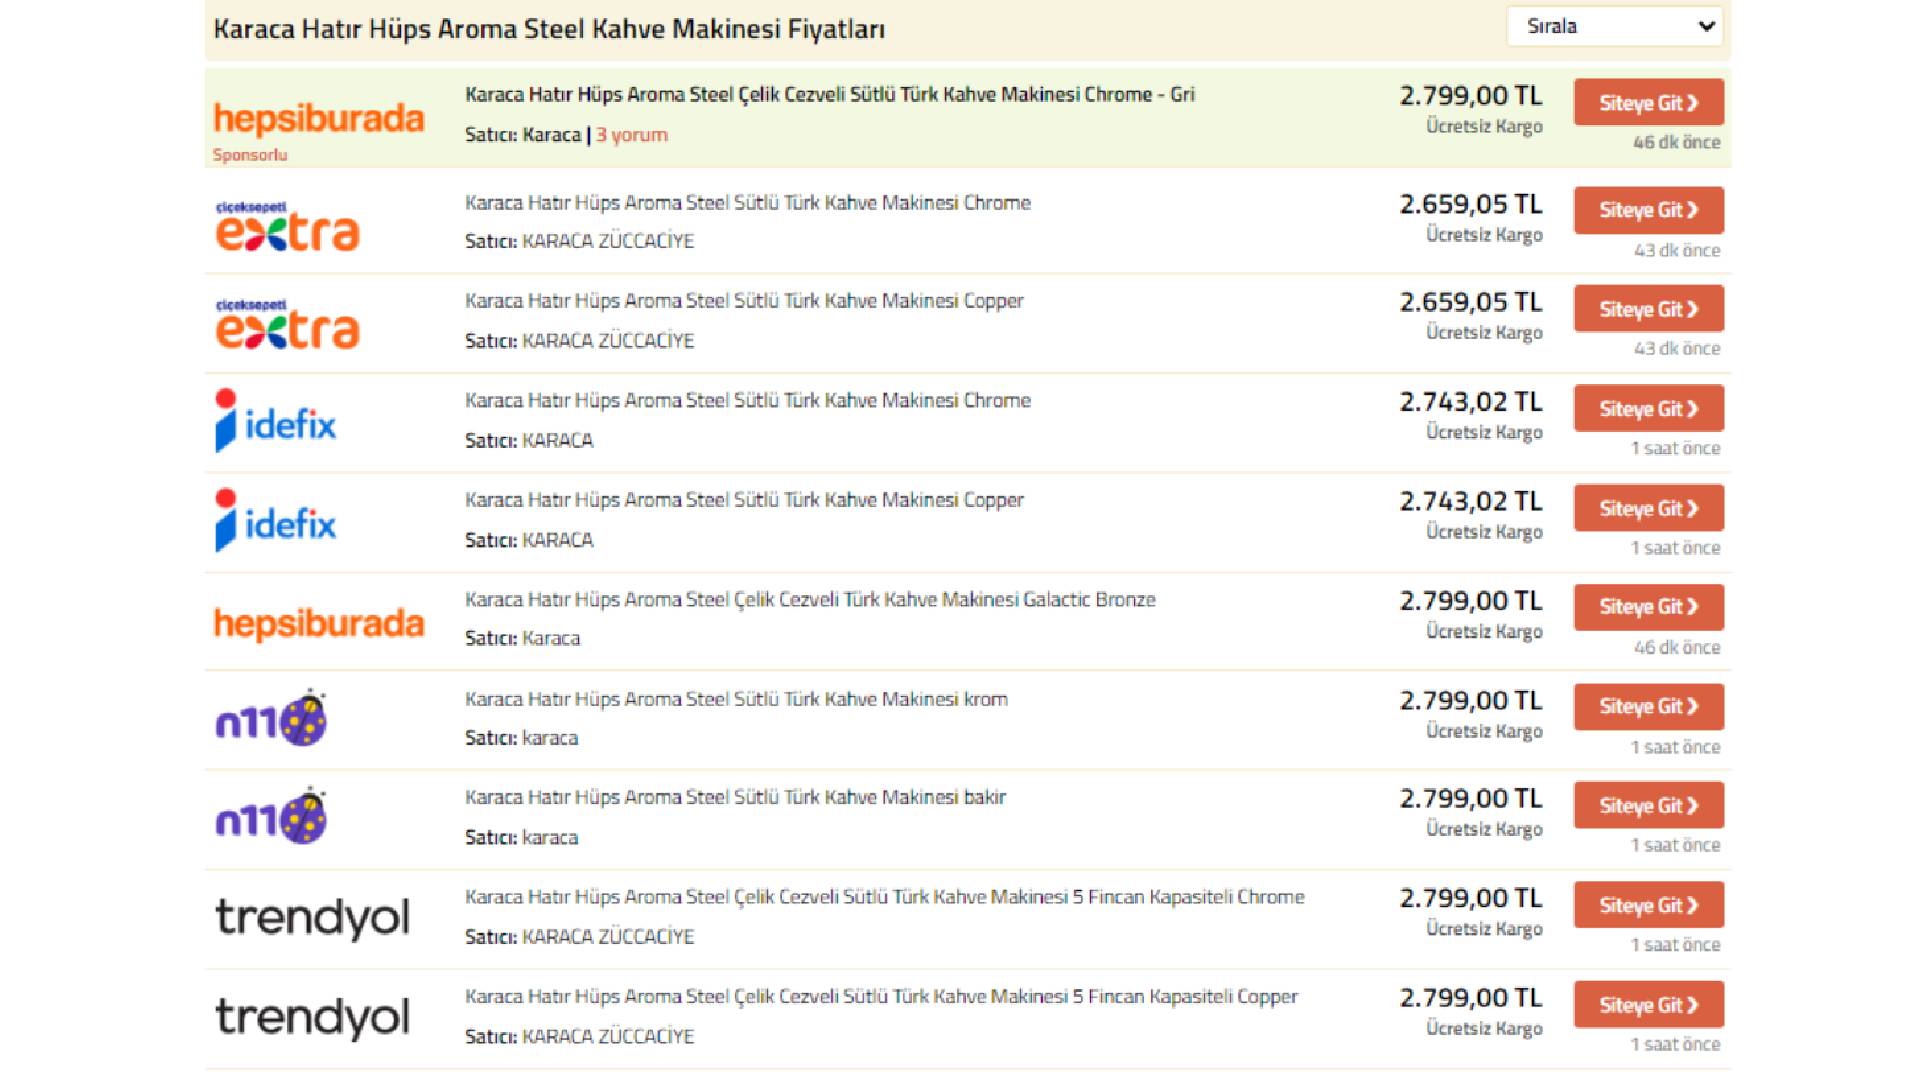Open idefix's 'Türk Kahve Makinesi Copper' title
The width and height of the screenshot is (1920, 1080).
click(x=744, y=499)
